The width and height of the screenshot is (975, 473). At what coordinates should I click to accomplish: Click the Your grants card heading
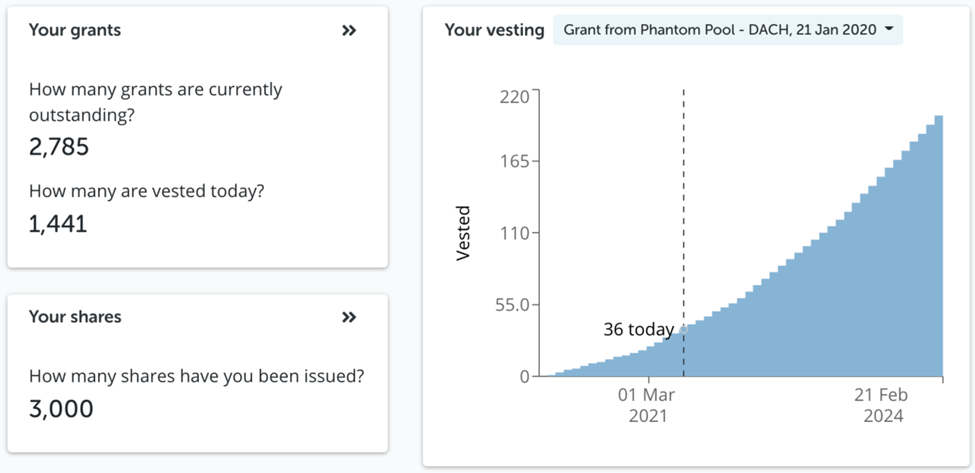point(75,30)
